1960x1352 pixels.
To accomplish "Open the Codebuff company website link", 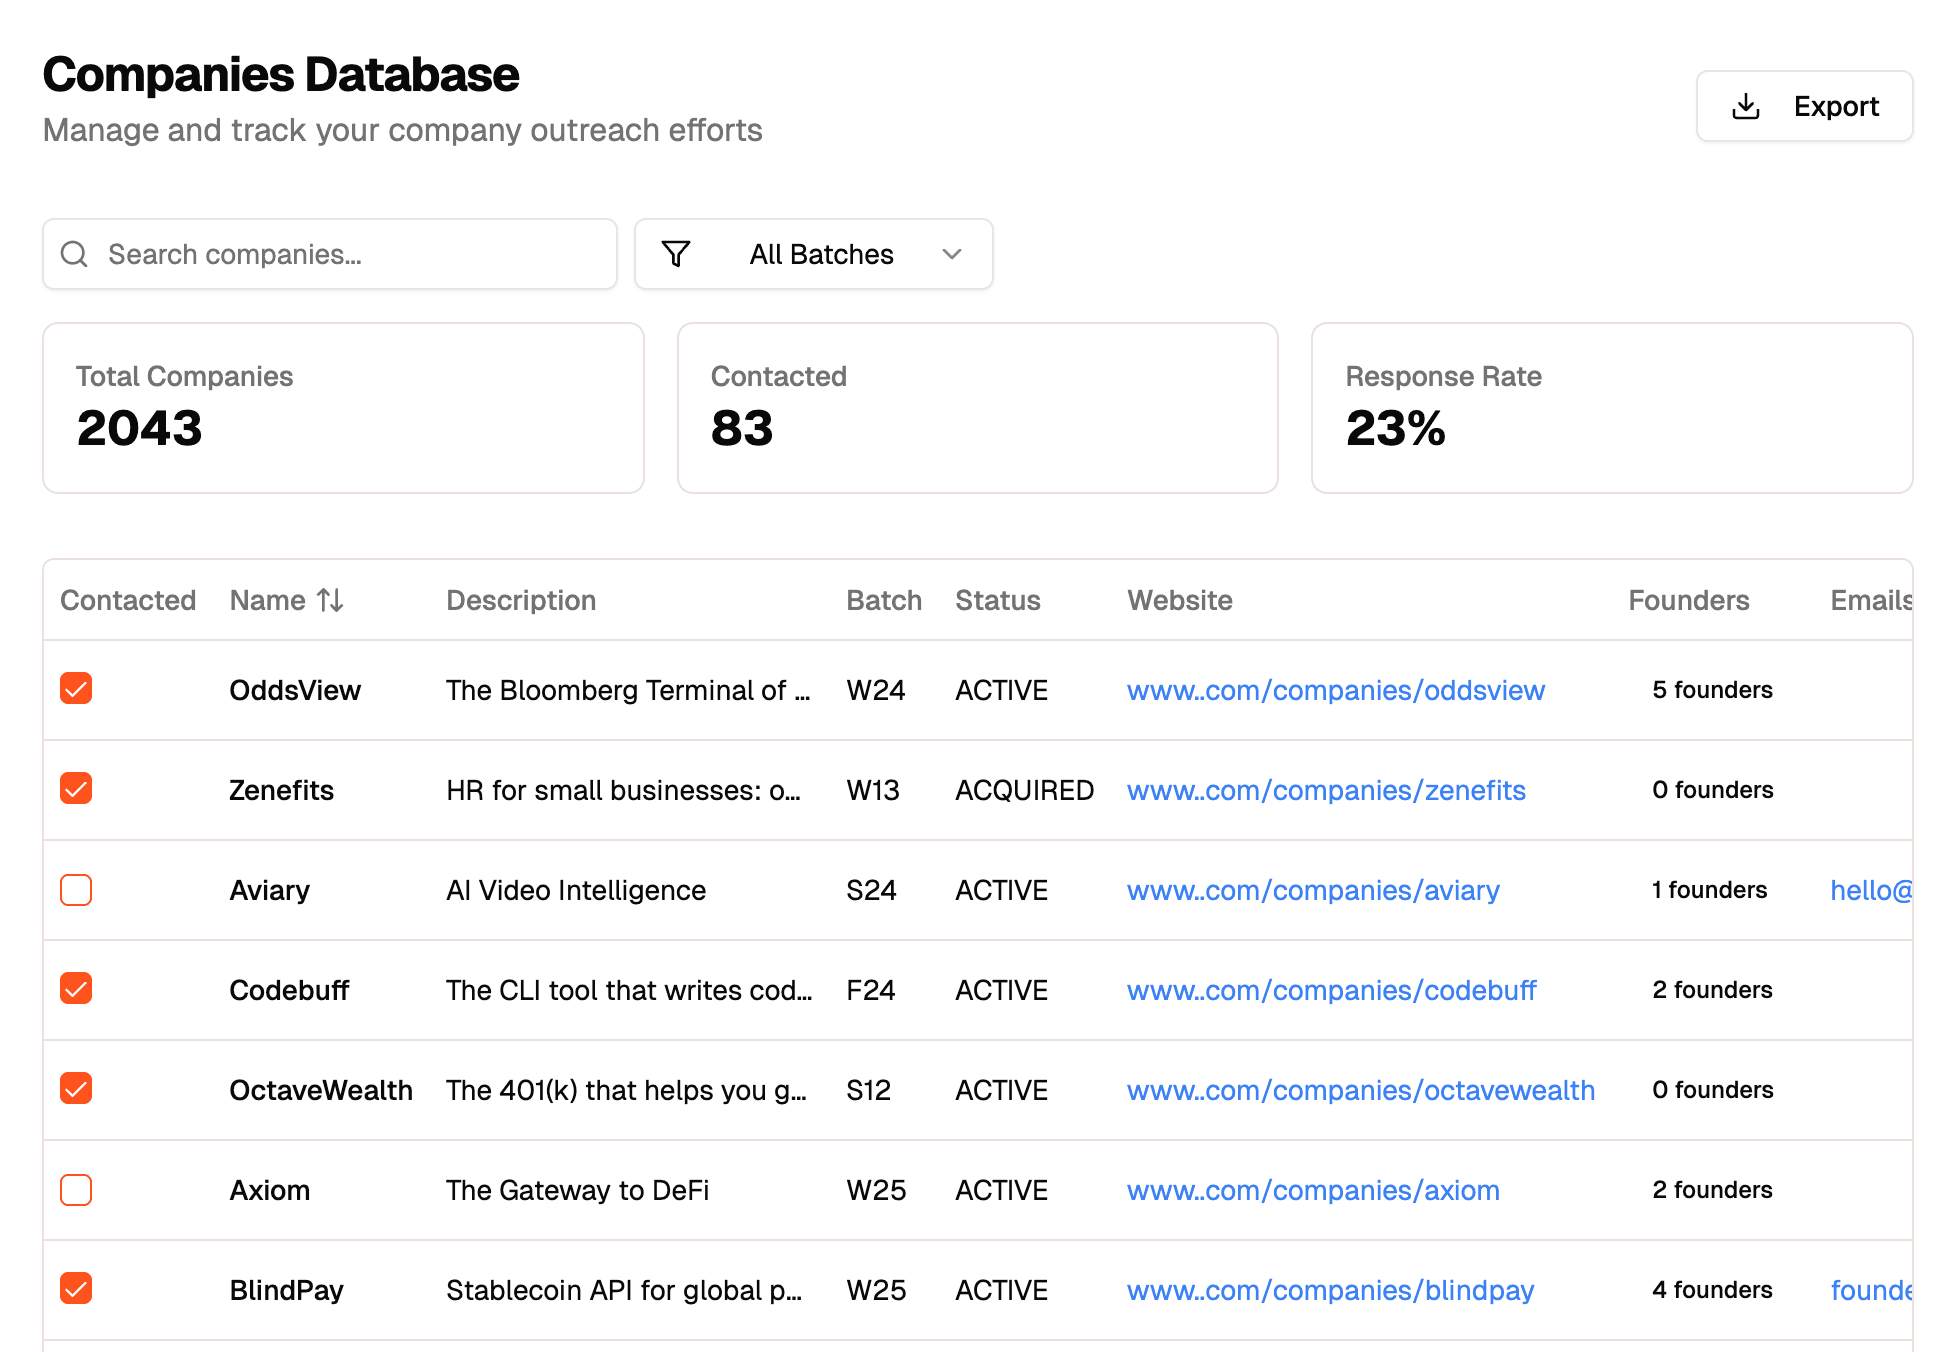I will coord(1332,990).
